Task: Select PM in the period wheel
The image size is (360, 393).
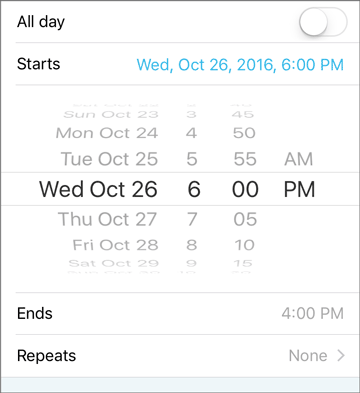Action: [299, 189]
